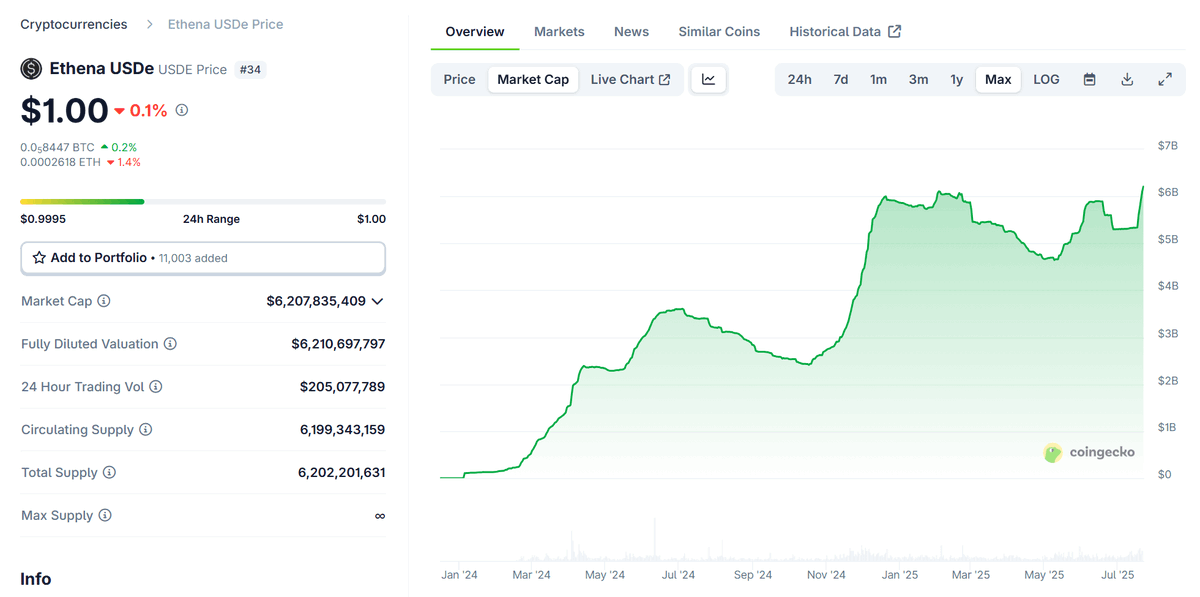This screenshot has width=1200, height=597.
Task: Click the Fully Diluted Valuation info icon
Action: [x=170, y=344]
